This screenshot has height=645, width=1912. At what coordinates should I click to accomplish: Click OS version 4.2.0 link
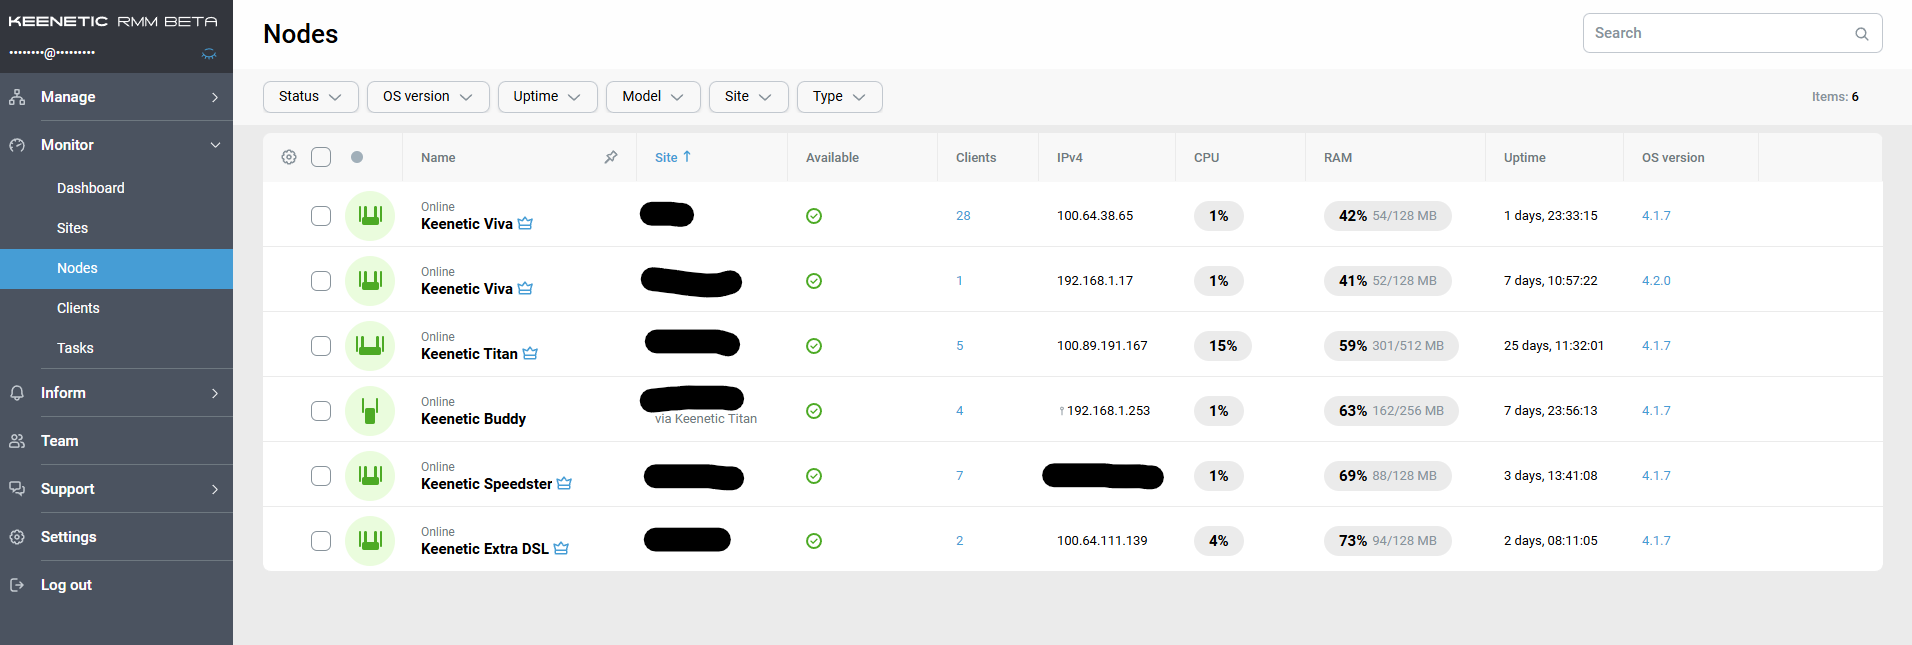point(1656,281)
